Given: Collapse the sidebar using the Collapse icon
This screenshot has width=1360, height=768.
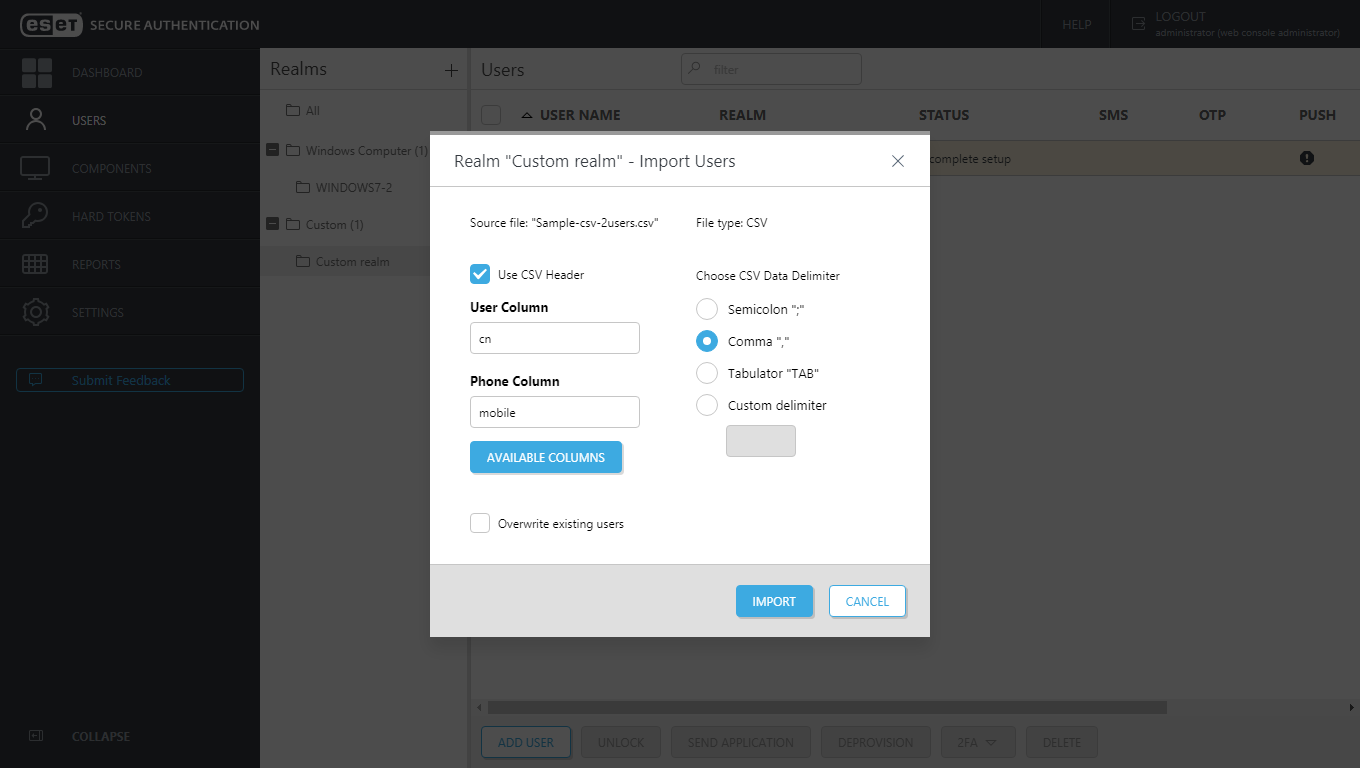Looking at the screenshot, I should pos(35,736).
